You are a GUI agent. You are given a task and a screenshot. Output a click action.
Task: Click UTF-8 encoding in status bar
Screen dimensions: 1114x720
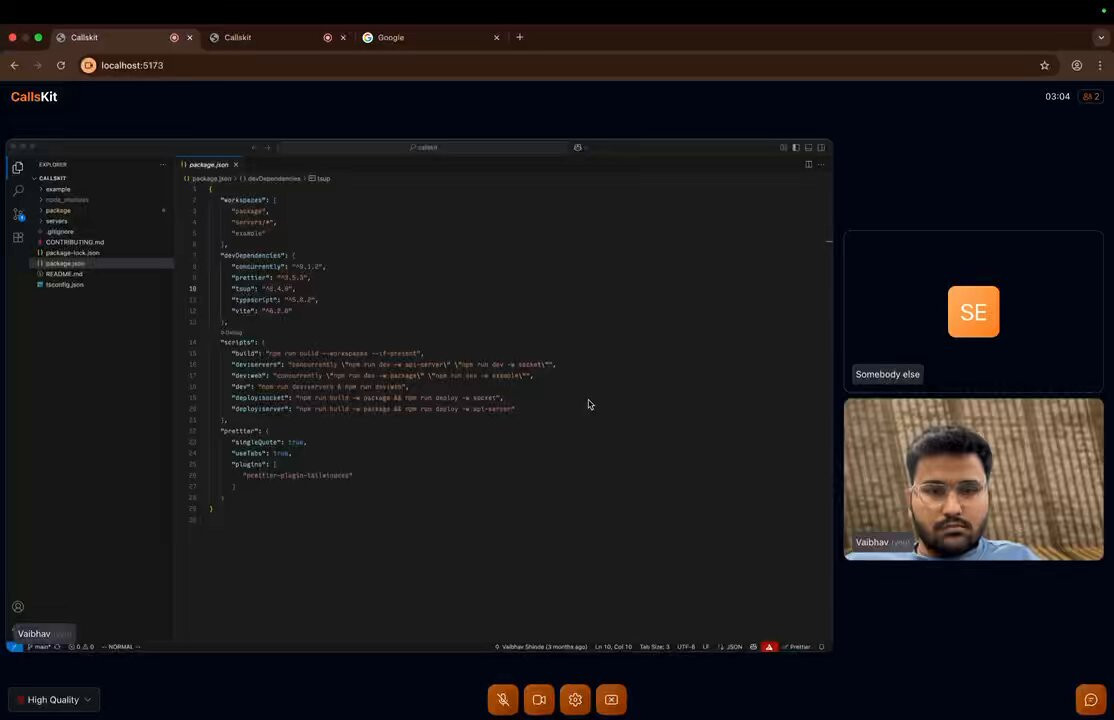tap(686, 647)
